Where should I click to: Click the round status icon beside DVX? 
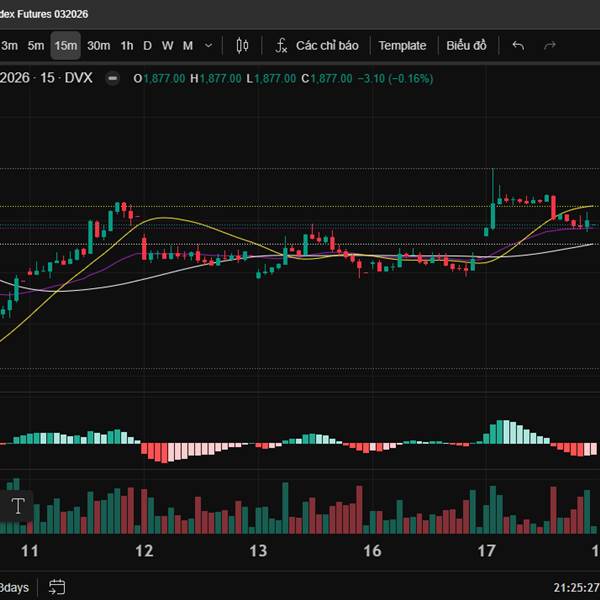112,78
